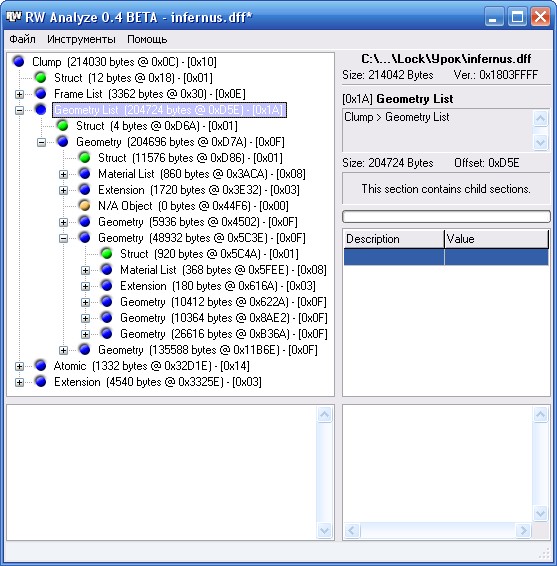Image resolution: width=557 pixels, height=566 pixels.
Task: Click right arrow of bottom-right horizontal scrollbar
Action: 523,530
